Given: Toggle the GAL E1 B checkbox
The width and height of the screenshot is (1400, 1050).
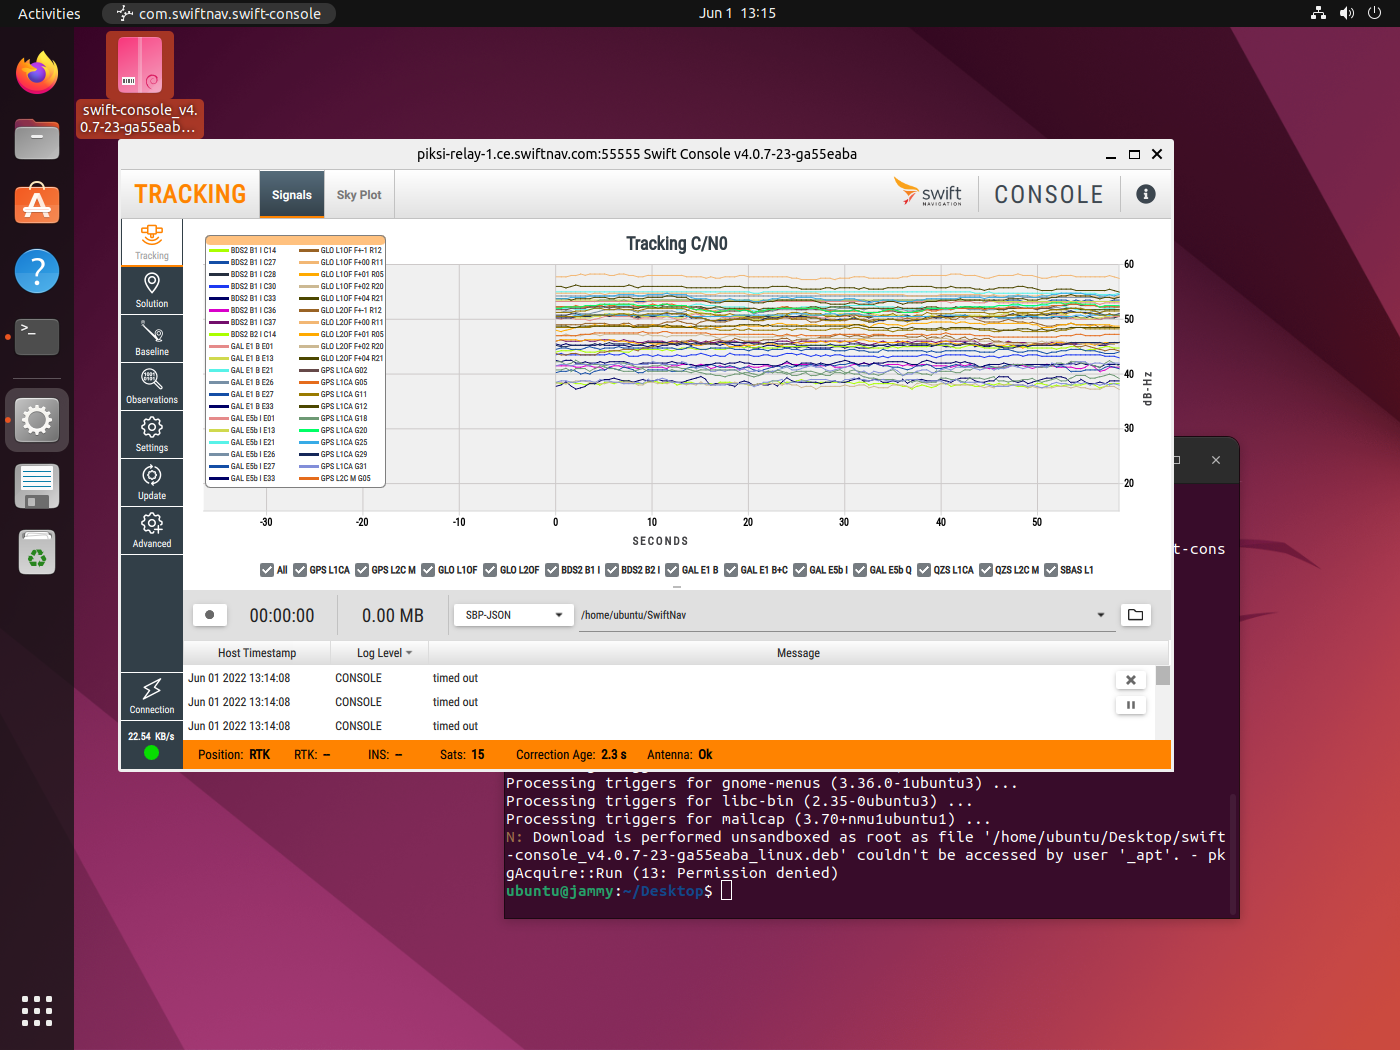Looking at the screenshot, I should point(672,570).
